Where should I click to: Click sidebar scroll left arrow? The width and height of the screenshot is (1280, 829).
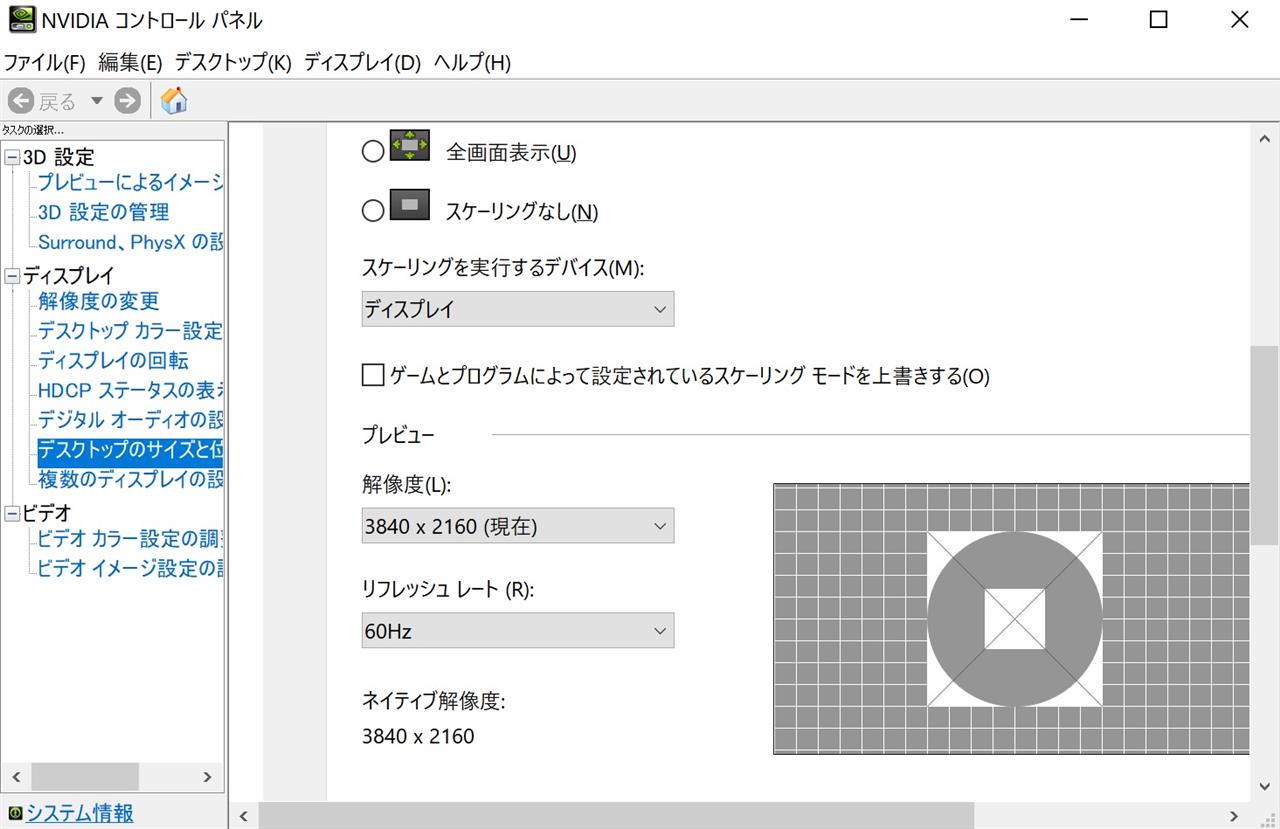click(x=16, y=777)
